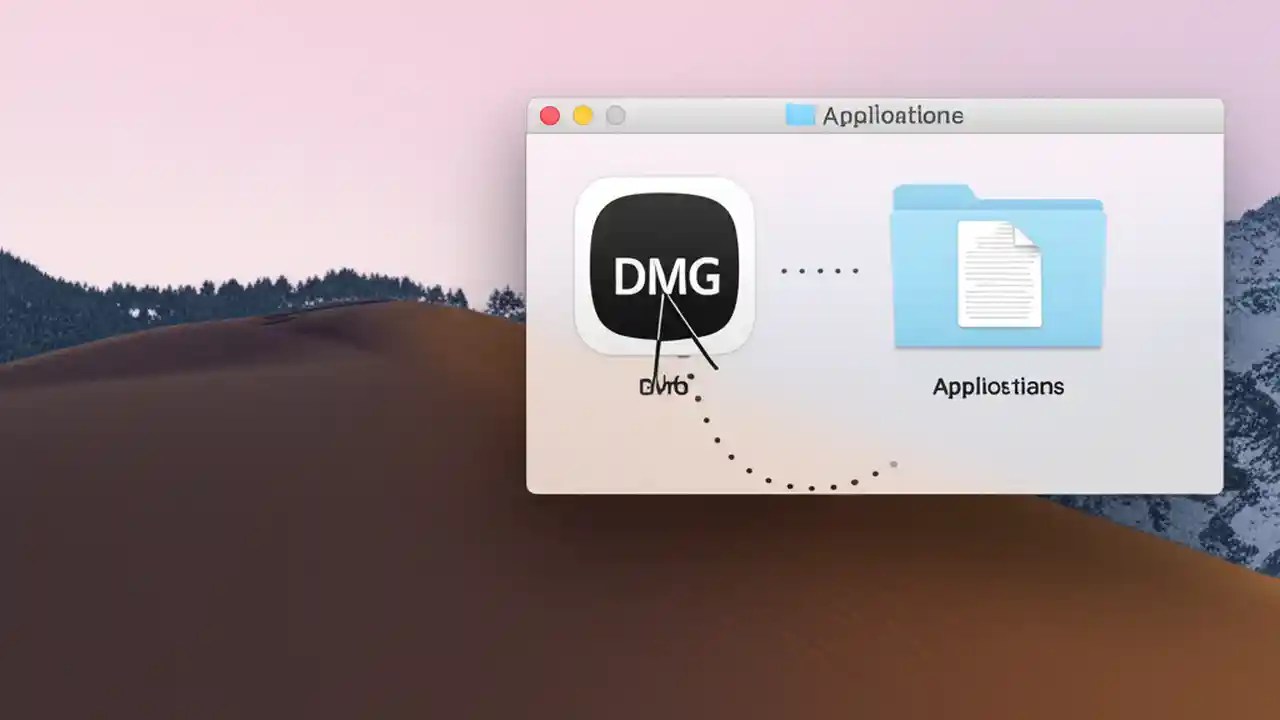
Task: Click the yellow minimize traffic-light button
Action: pos(582,115)
